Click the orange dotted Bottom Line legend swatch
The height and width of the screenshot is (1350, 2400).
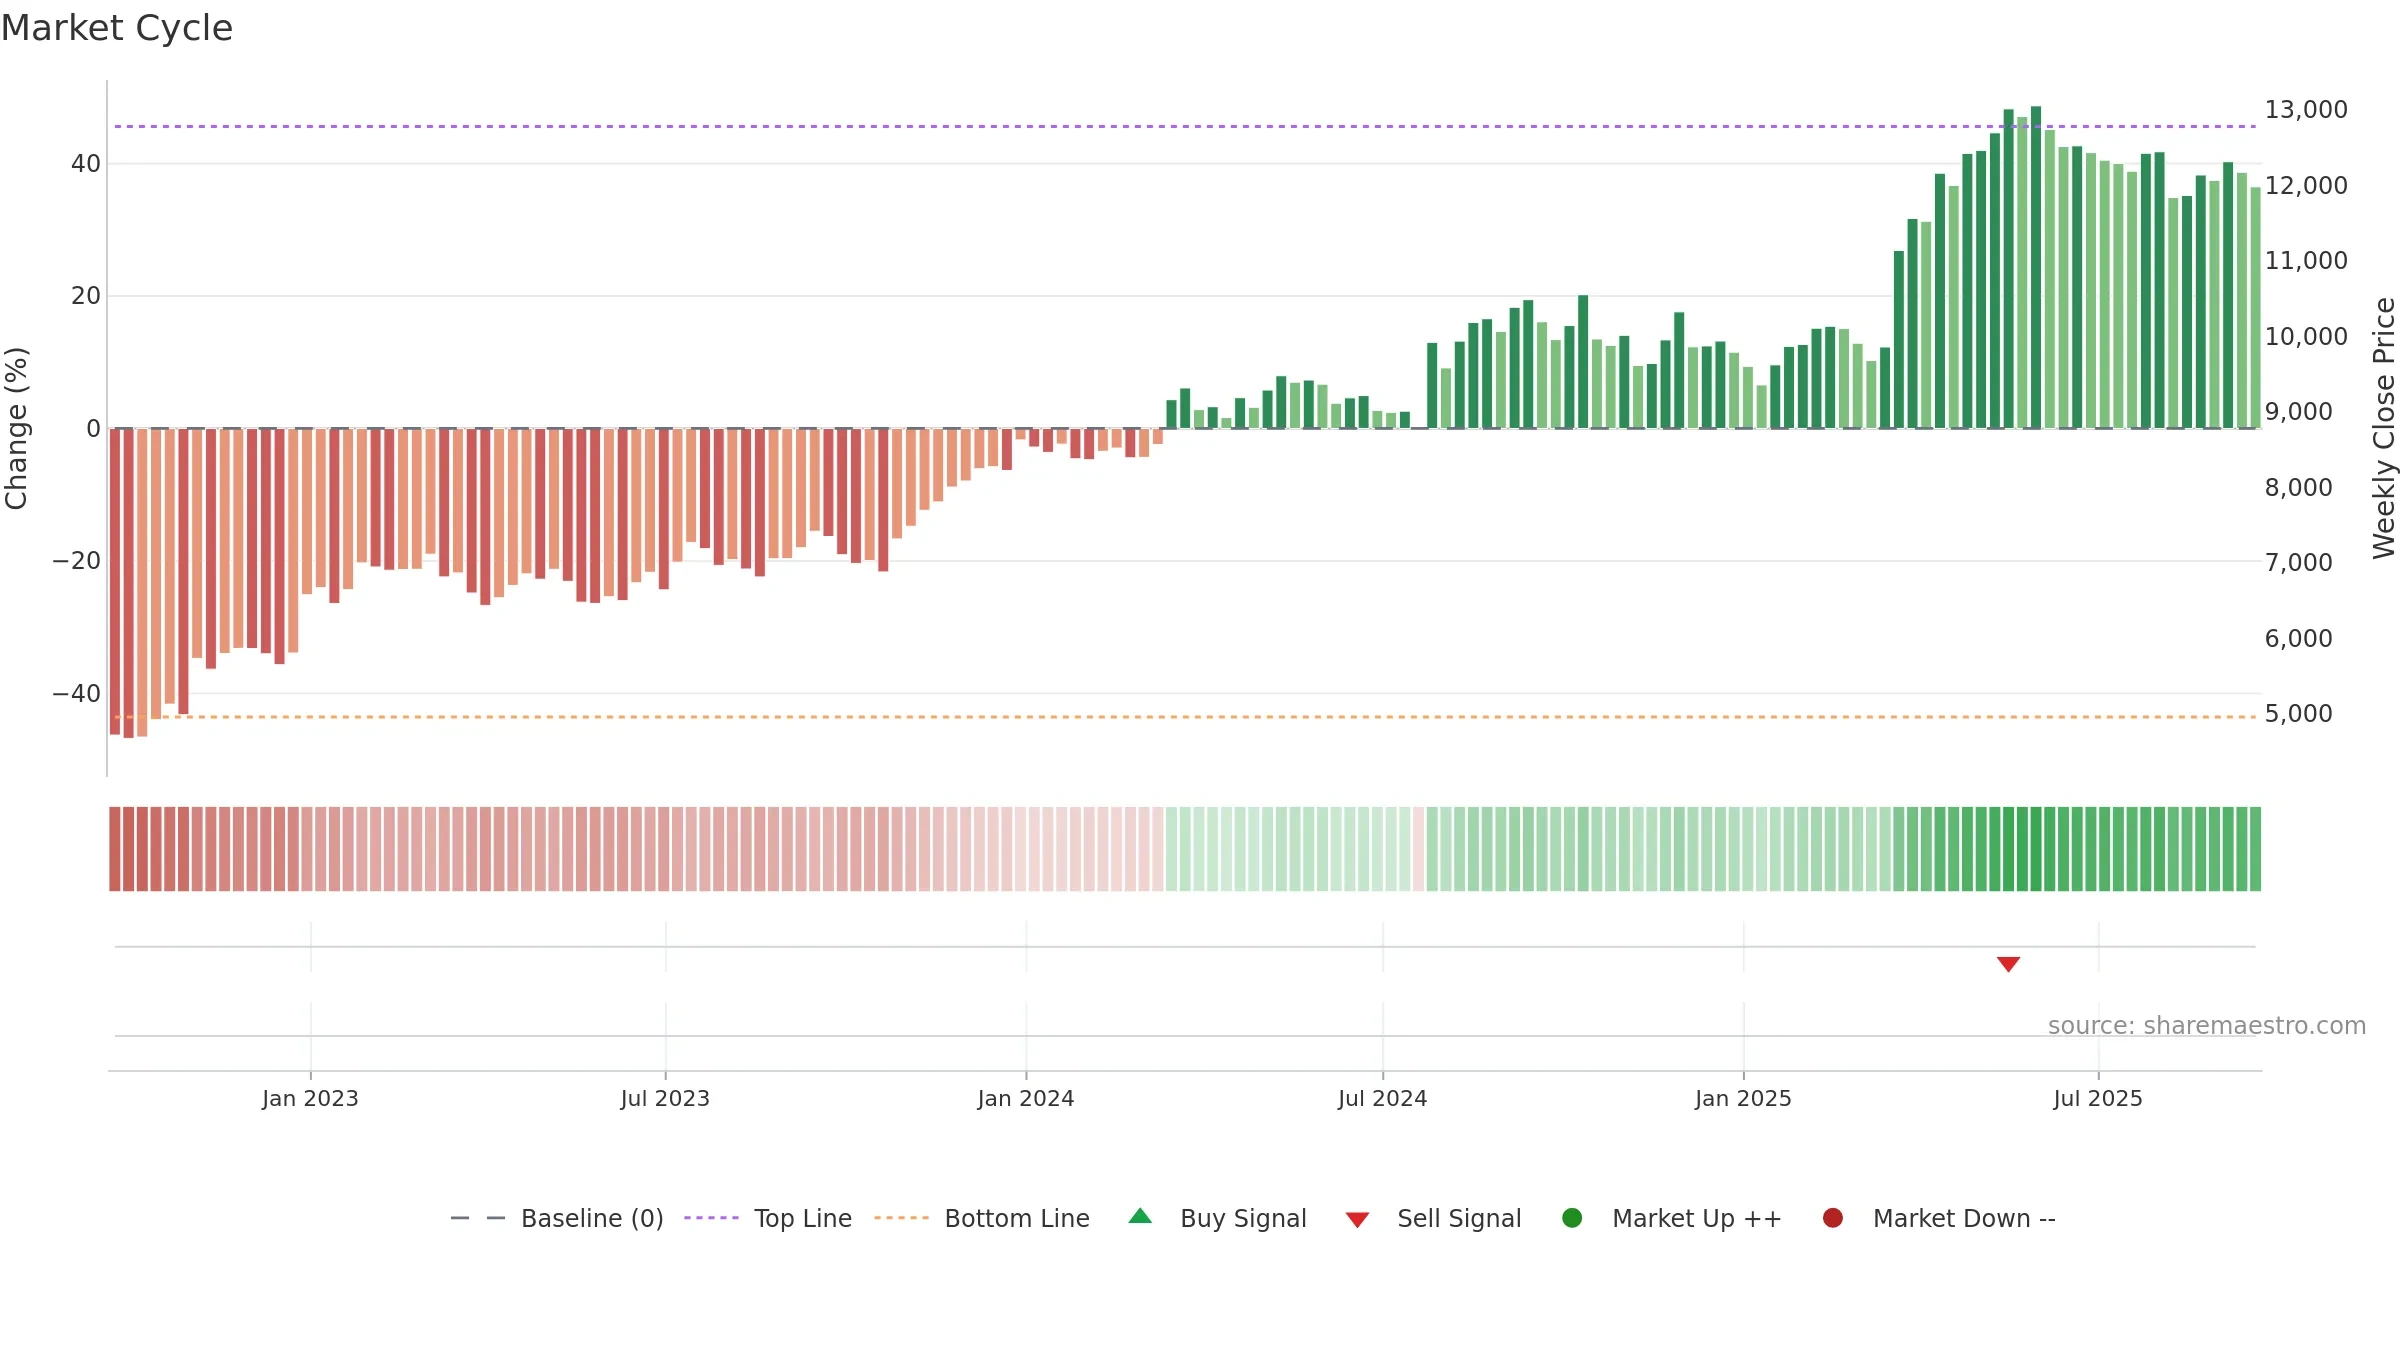click(901, 1218)
